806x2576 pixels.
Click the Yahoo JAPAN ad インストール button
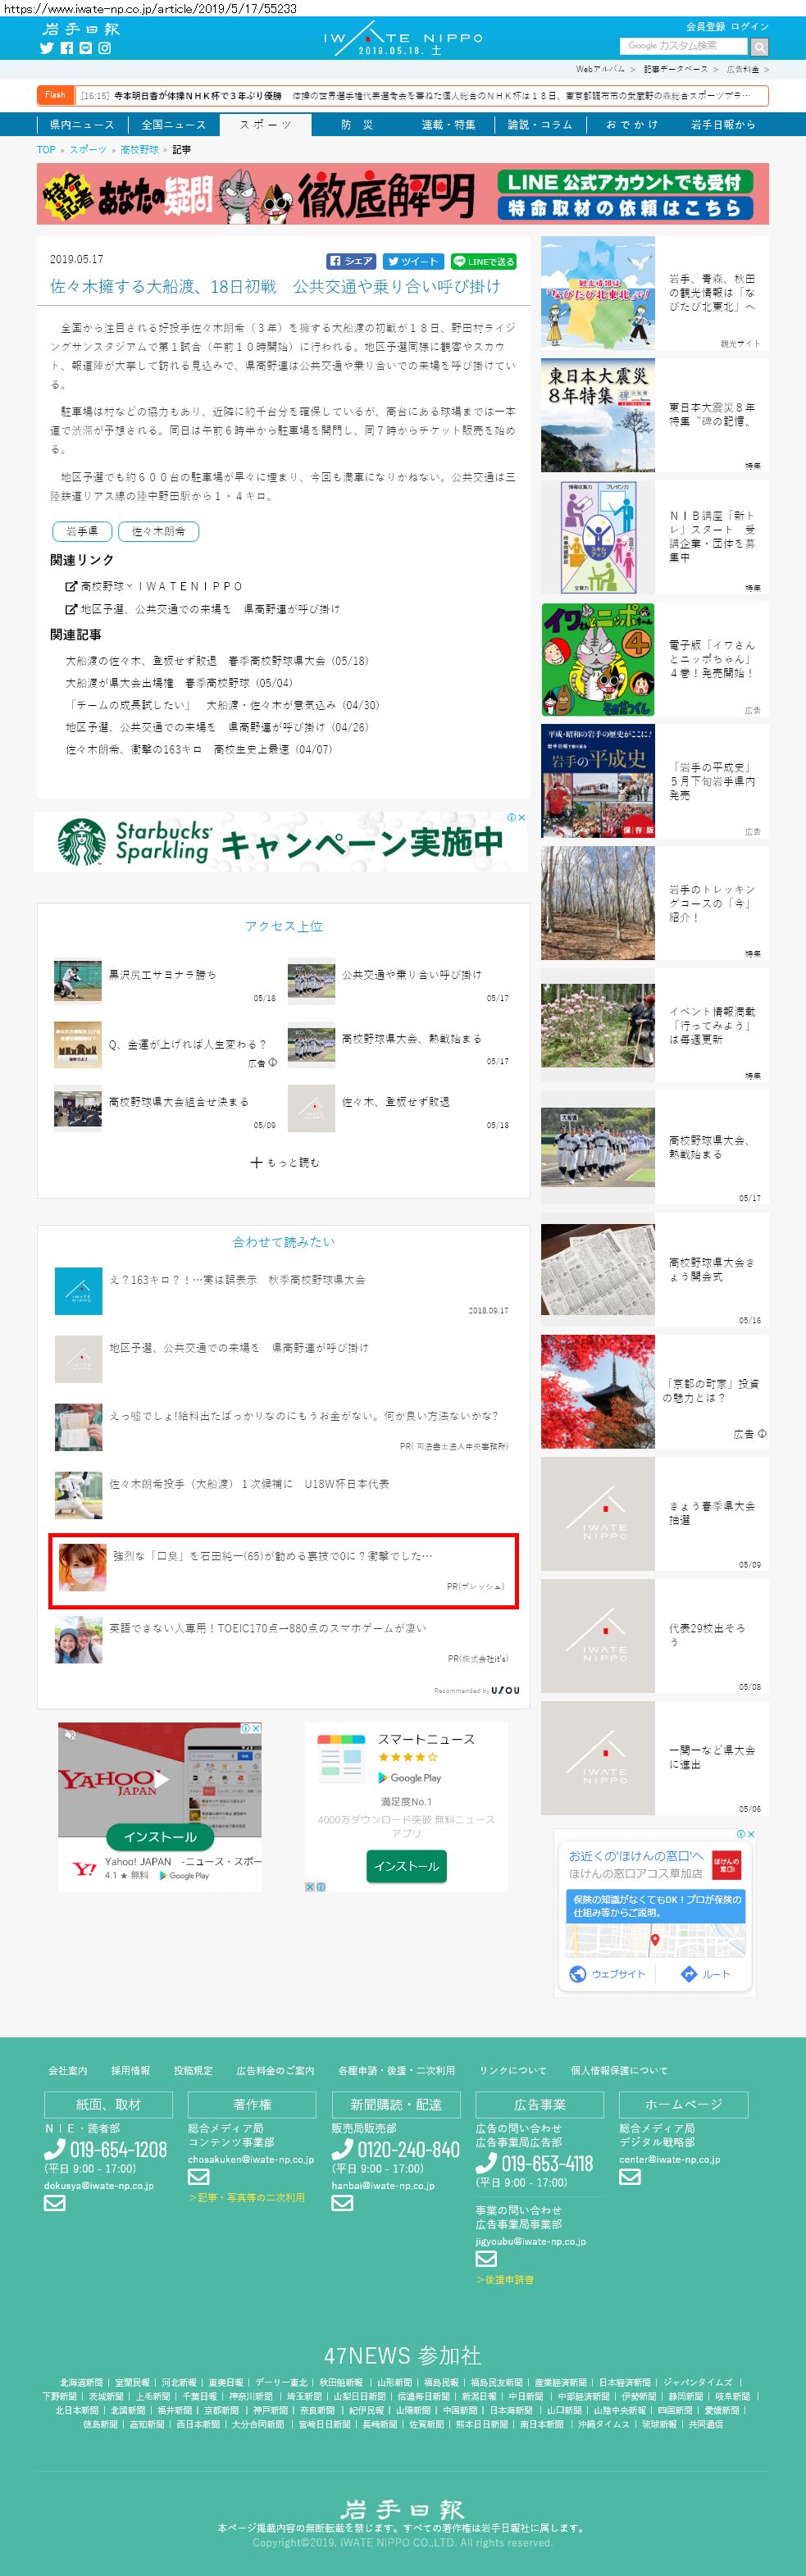(160, 1837)
